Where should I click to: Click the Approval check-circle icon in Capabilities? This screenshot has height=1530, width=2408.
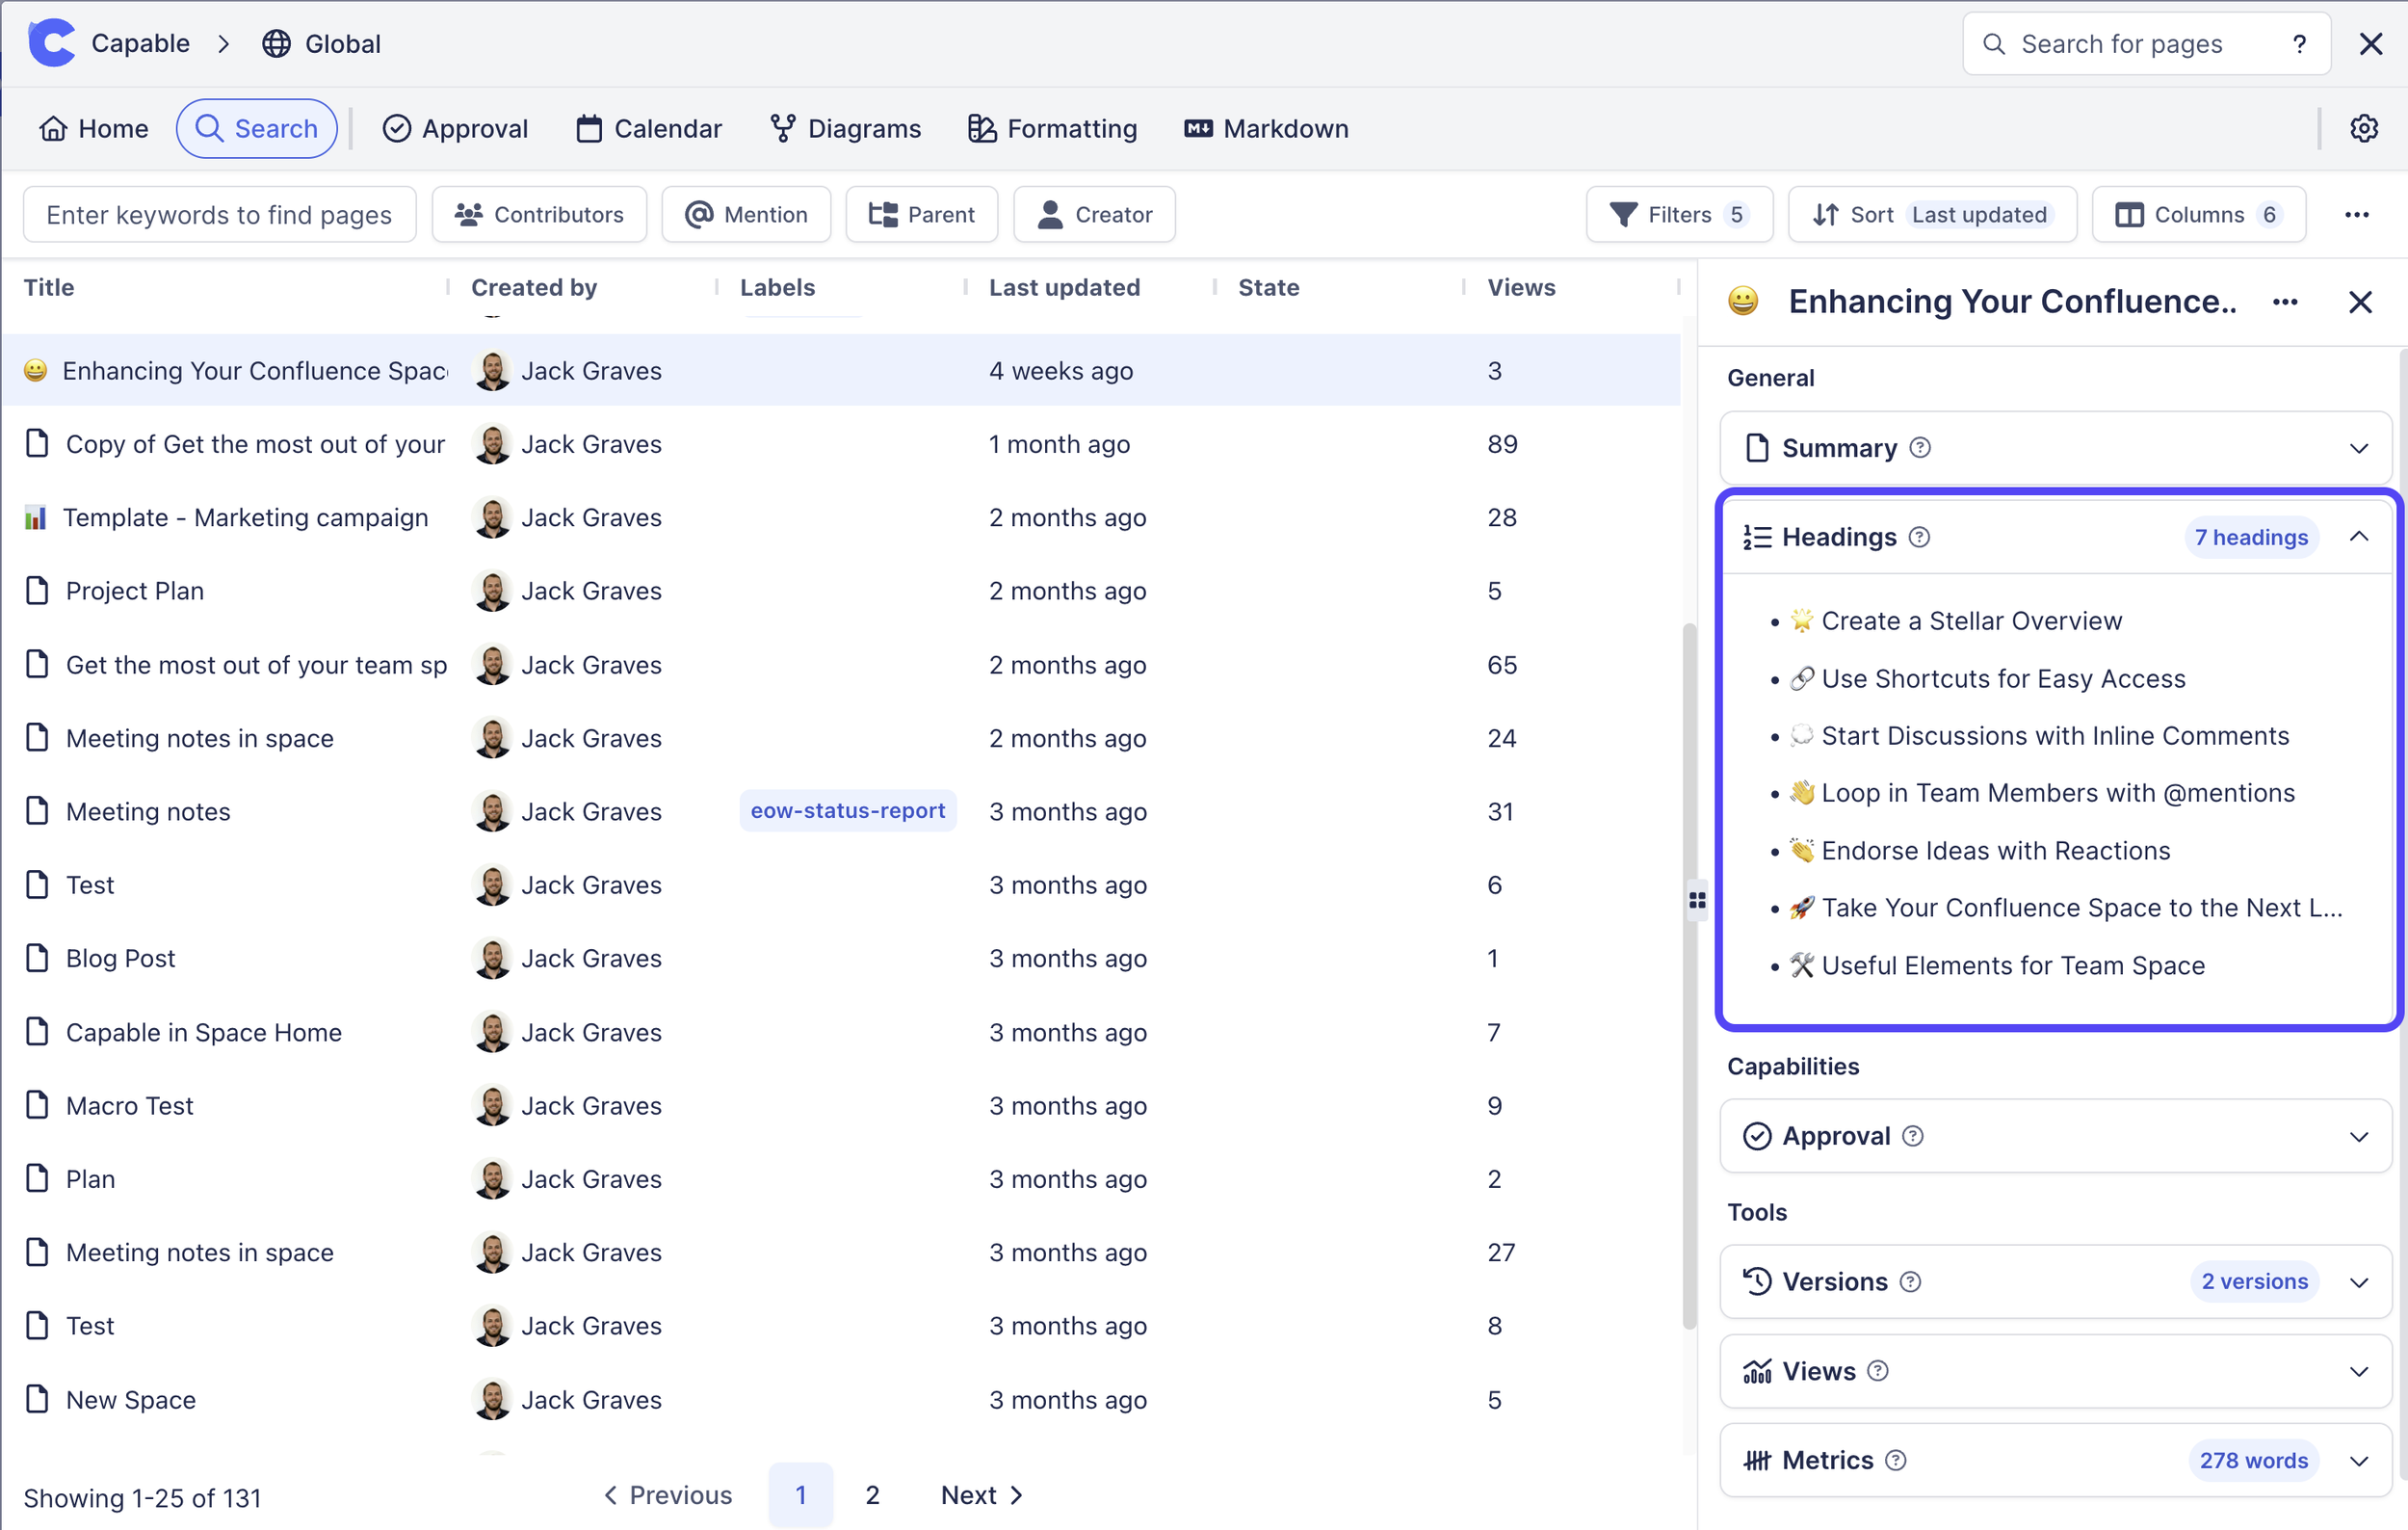pos(1757,1135)
